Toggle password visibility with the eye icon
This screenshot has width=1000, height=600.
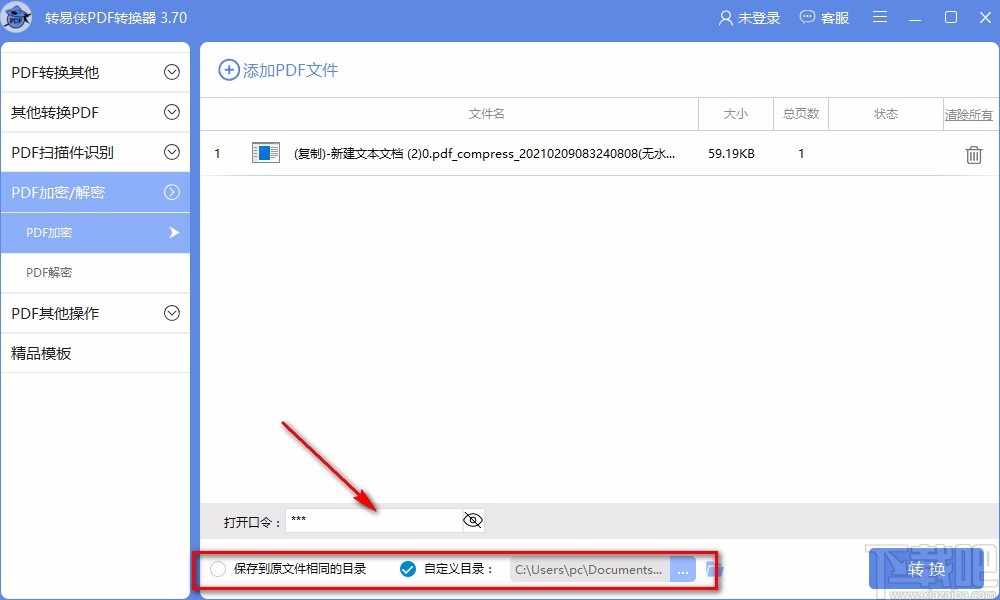[471, 520]
